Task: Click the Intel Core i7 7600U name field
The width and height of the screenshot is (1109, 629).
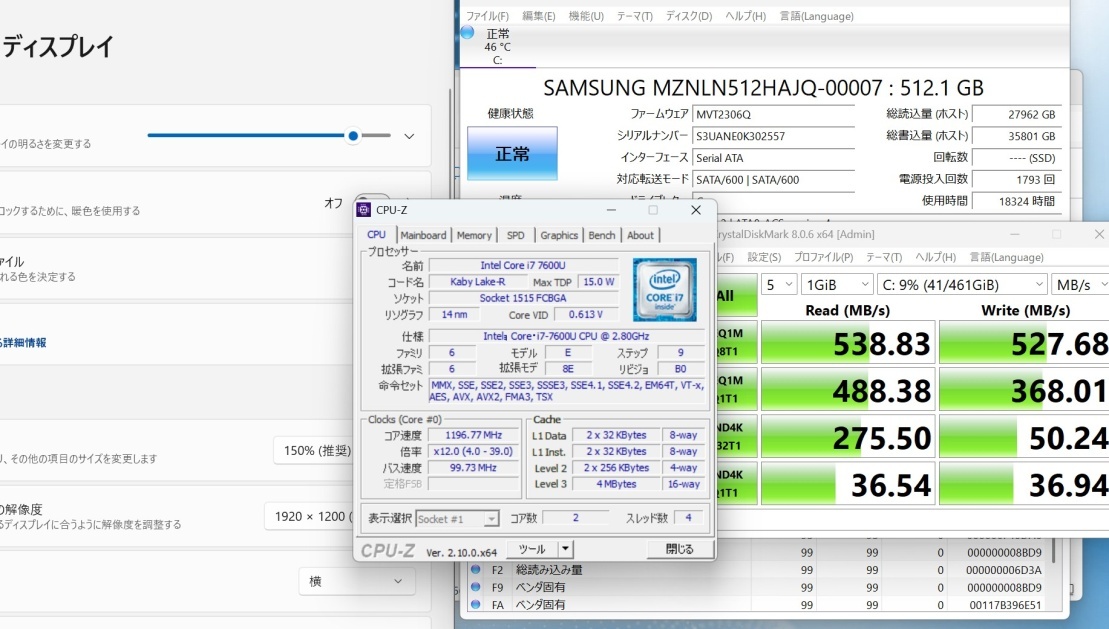Action: pos(523,265)
